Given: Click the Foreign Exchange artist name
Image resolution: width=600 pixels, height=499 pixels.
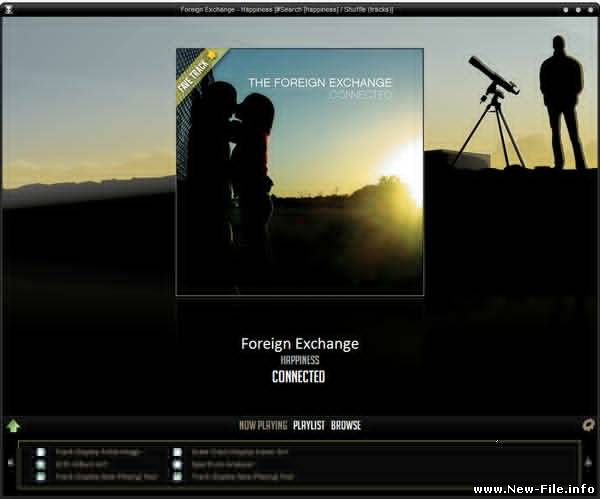Looking at the screenshot, I should pos(299,344).
